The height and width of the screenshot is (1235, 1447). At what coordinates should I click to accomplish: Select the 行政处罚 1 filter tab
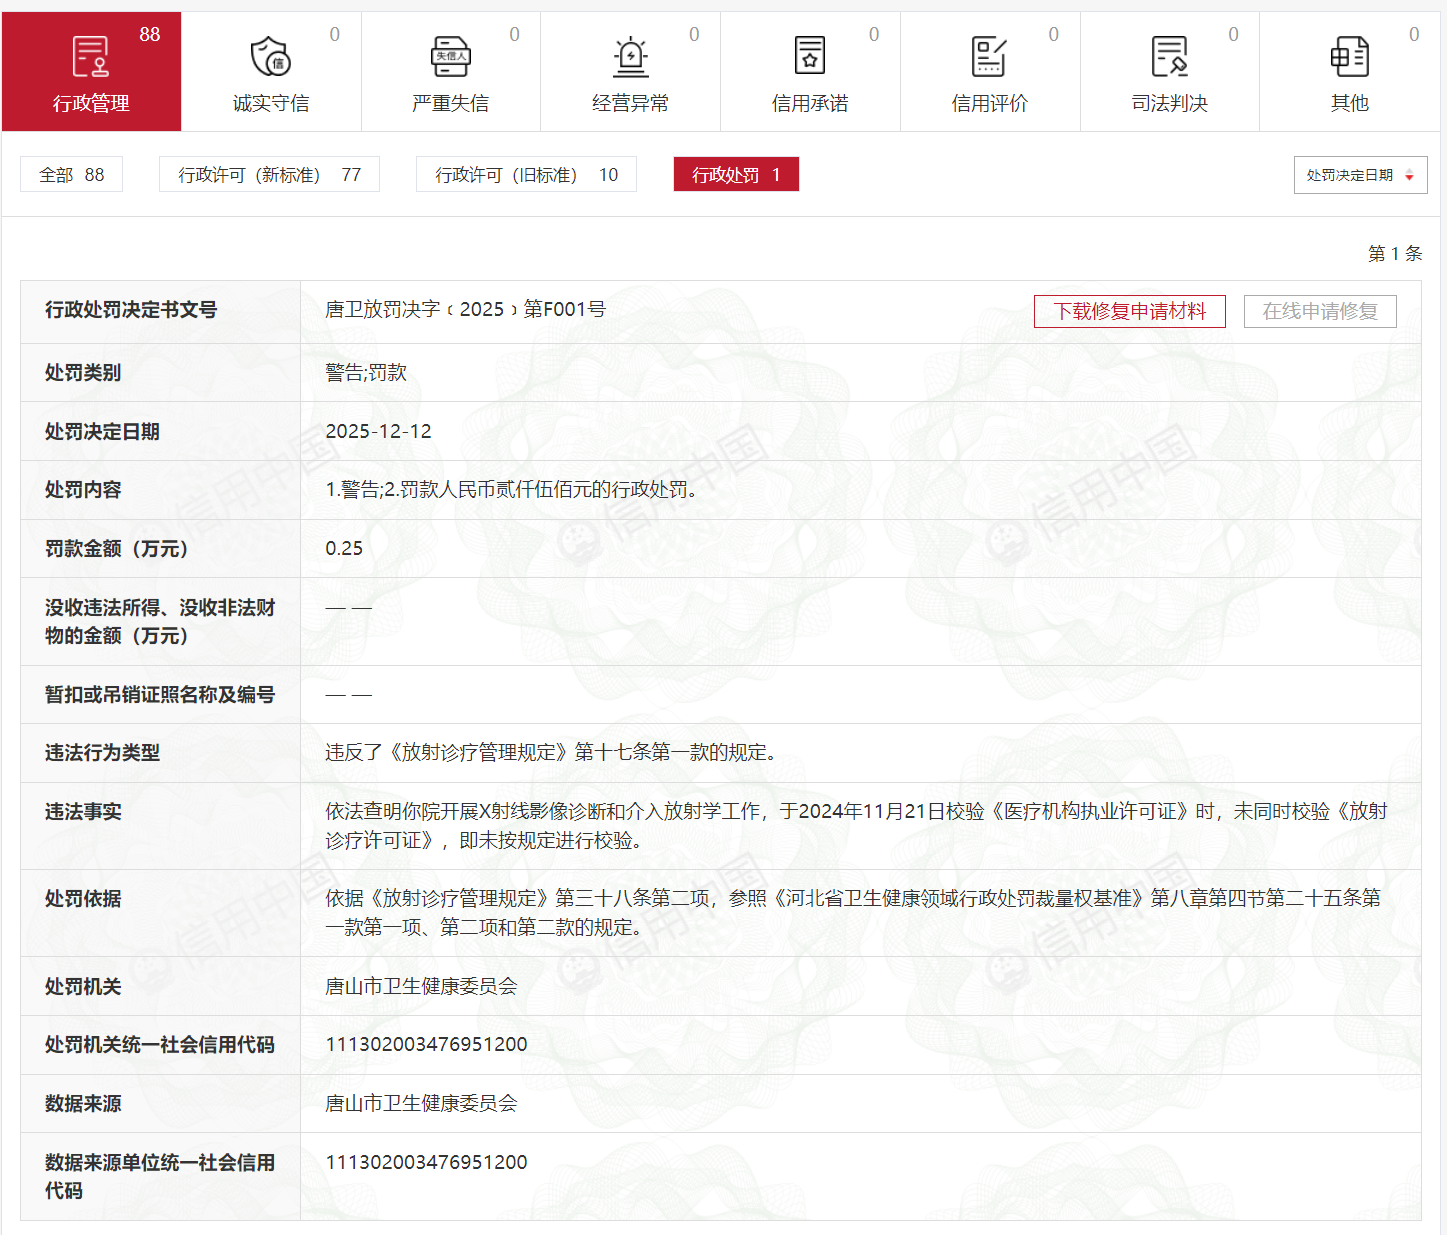point(736,175)
